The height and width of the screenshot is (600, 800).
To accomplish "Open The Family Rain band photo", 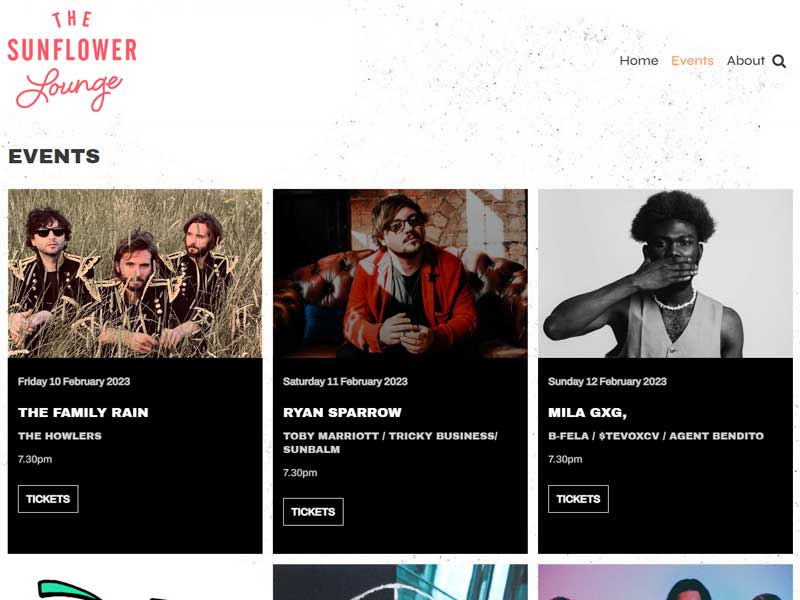I will pyautogui.click(x=135, y=273).
